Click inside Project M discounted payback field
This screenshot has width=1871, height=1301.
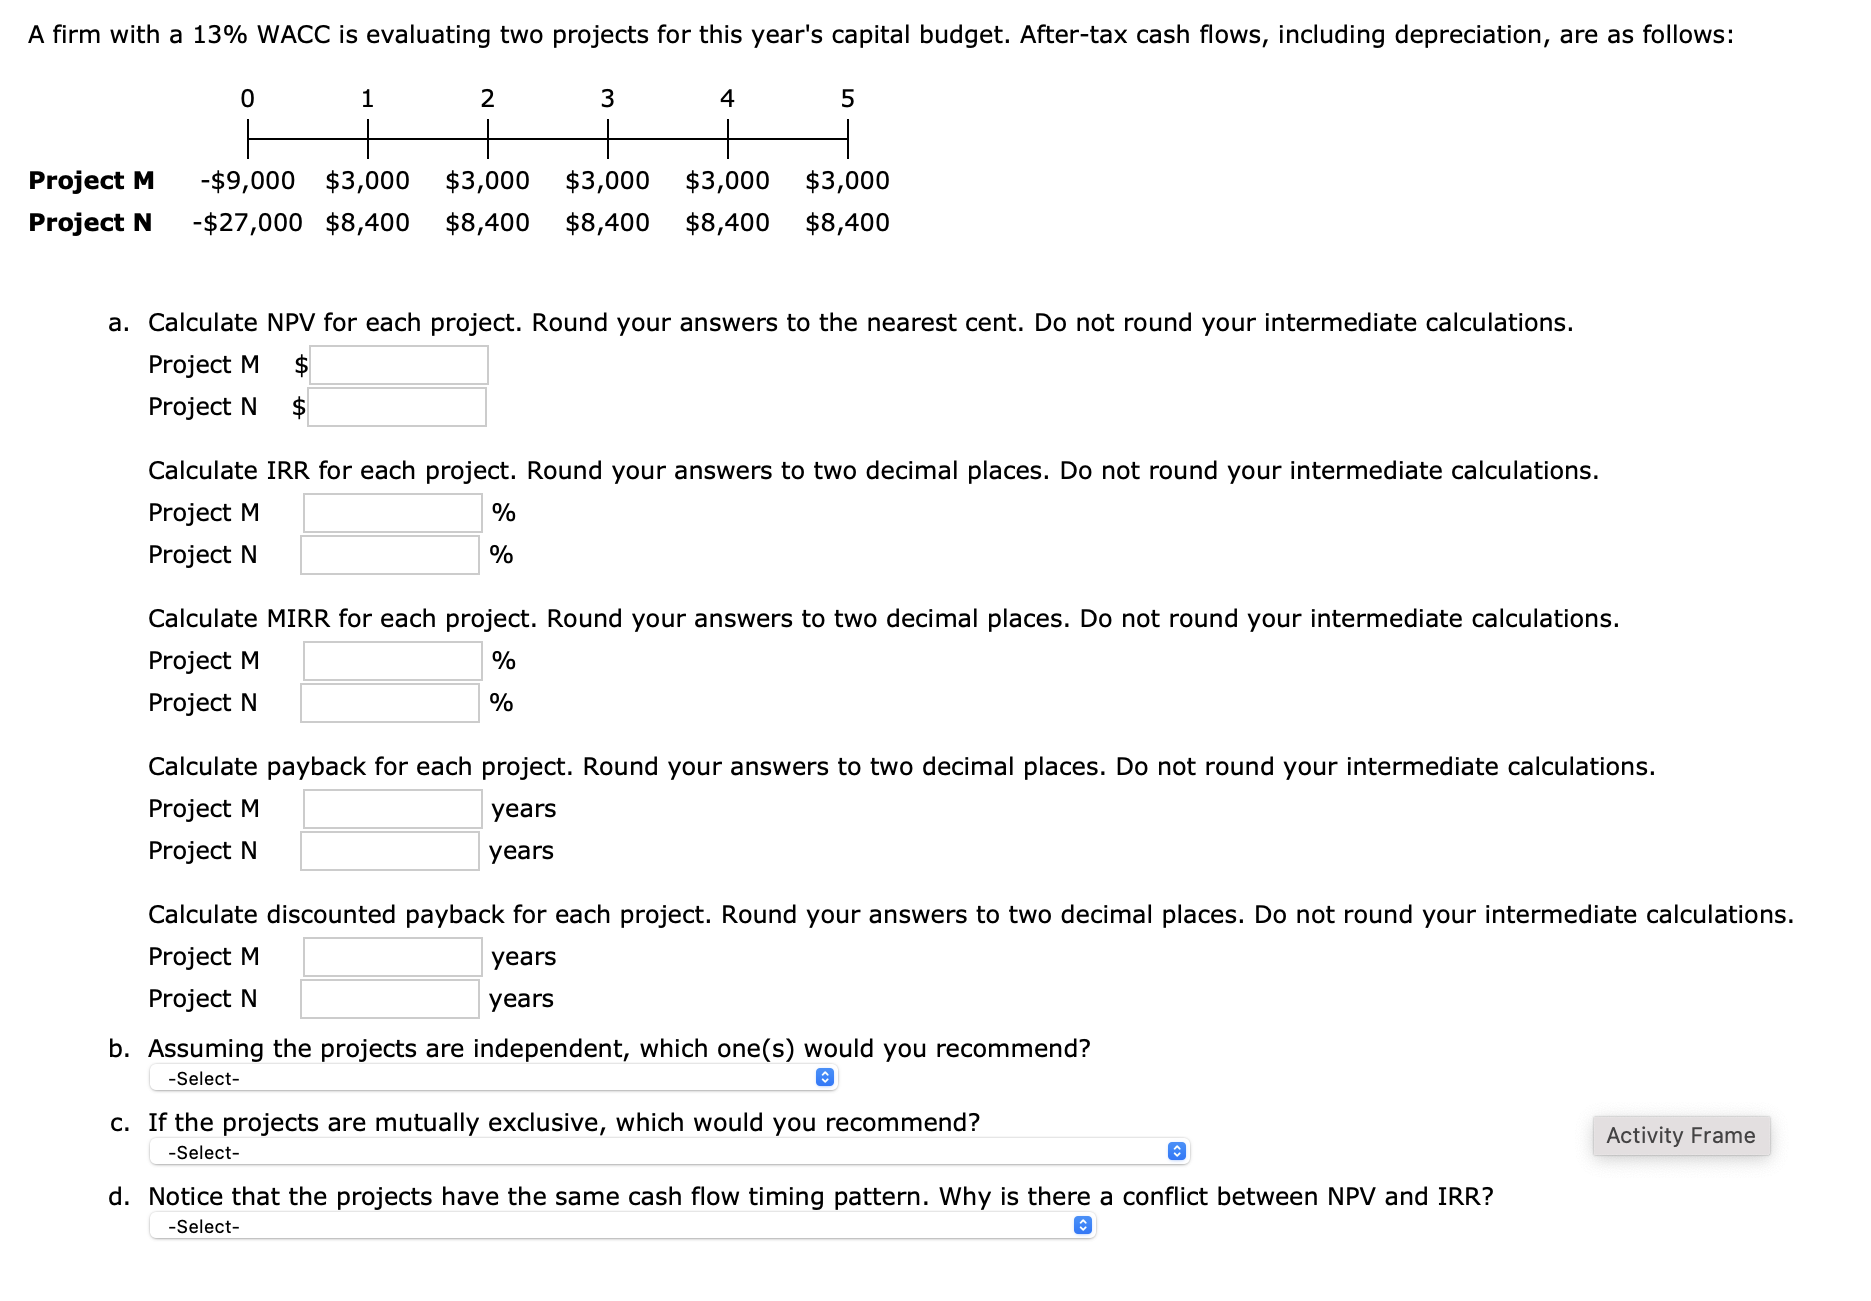(x=389, y=957)
